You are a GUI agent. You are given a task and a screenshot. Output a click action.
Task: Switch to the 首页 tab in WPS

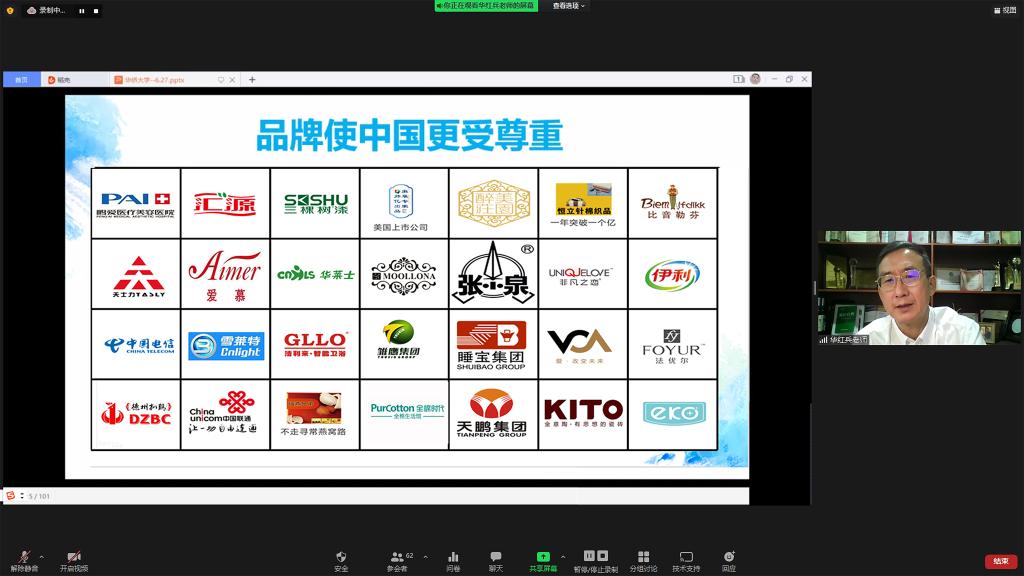click(x=21, y=80)
